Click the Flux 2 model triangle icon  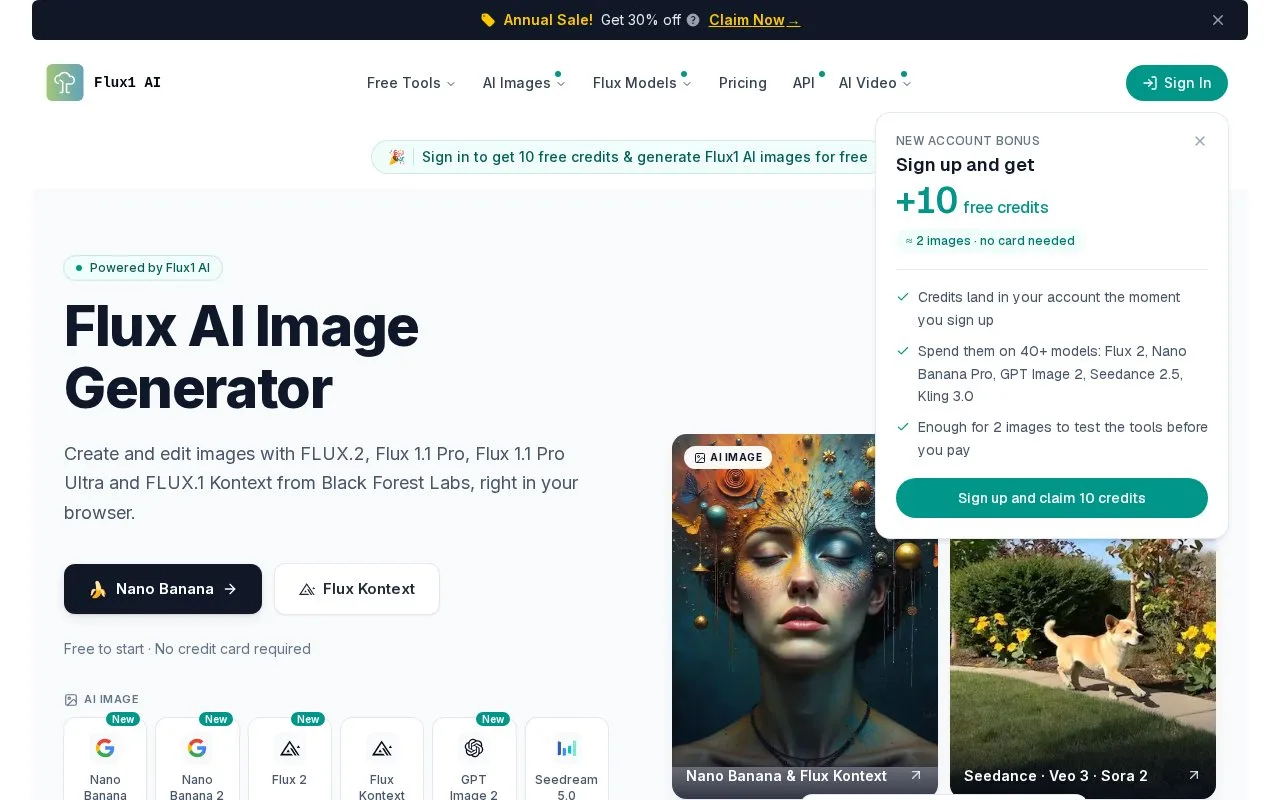tap(290, 748)
